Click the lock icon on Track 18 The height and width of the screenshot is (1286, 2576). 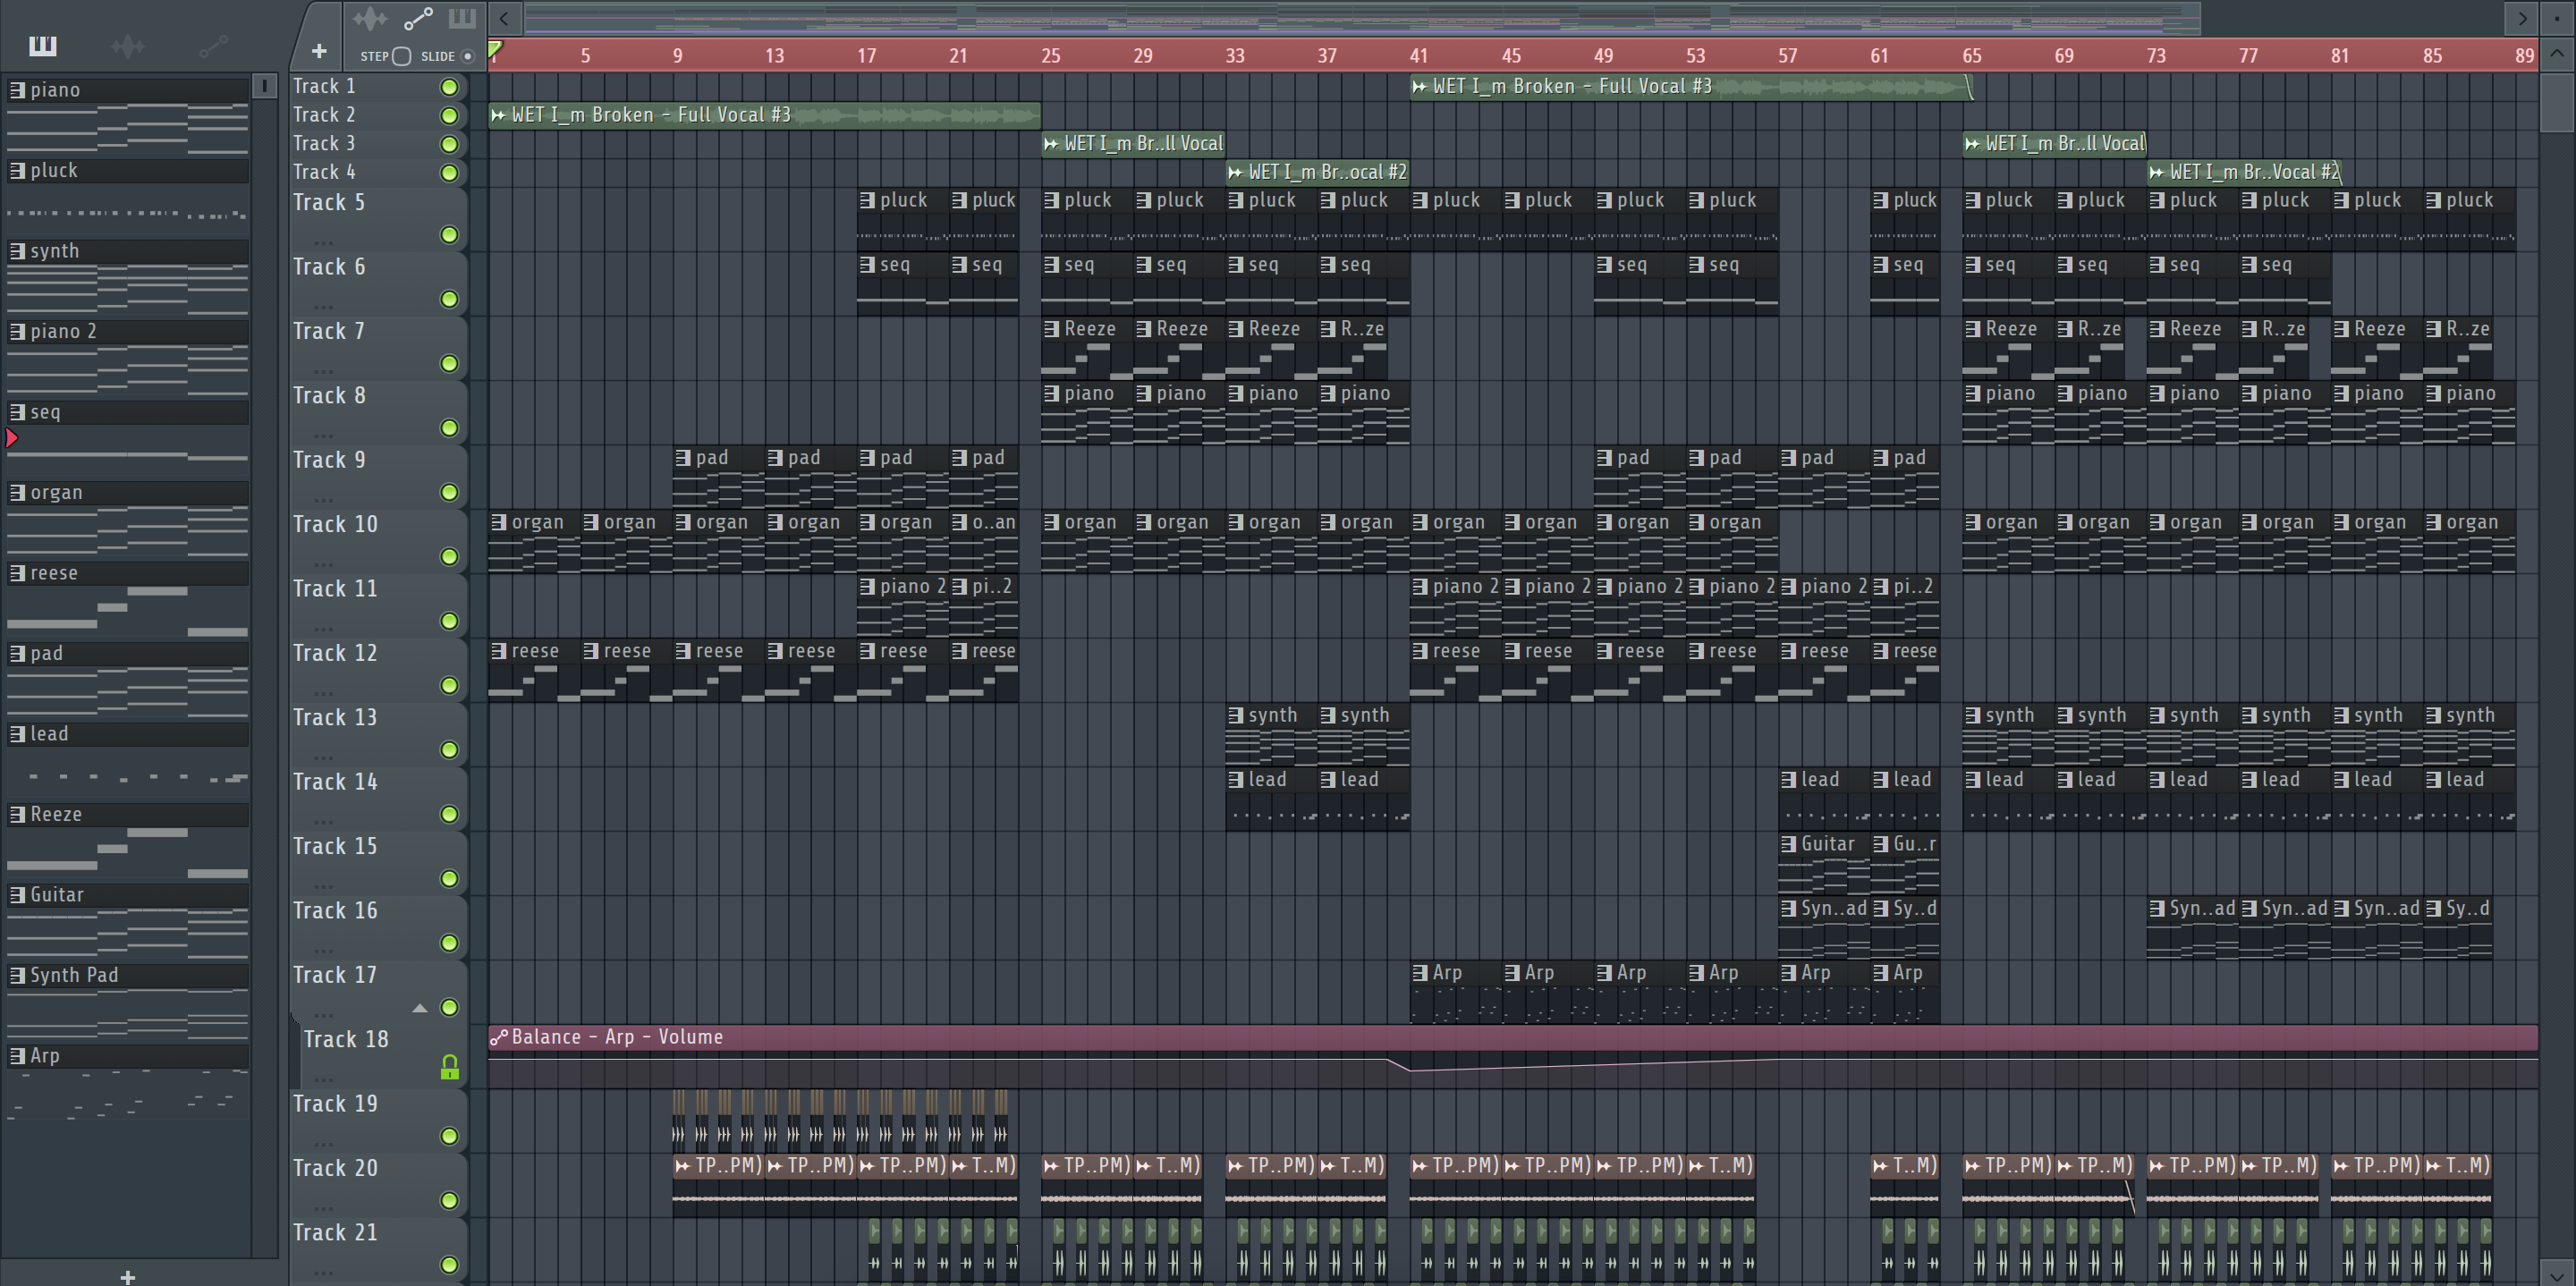coord(450,1068)
